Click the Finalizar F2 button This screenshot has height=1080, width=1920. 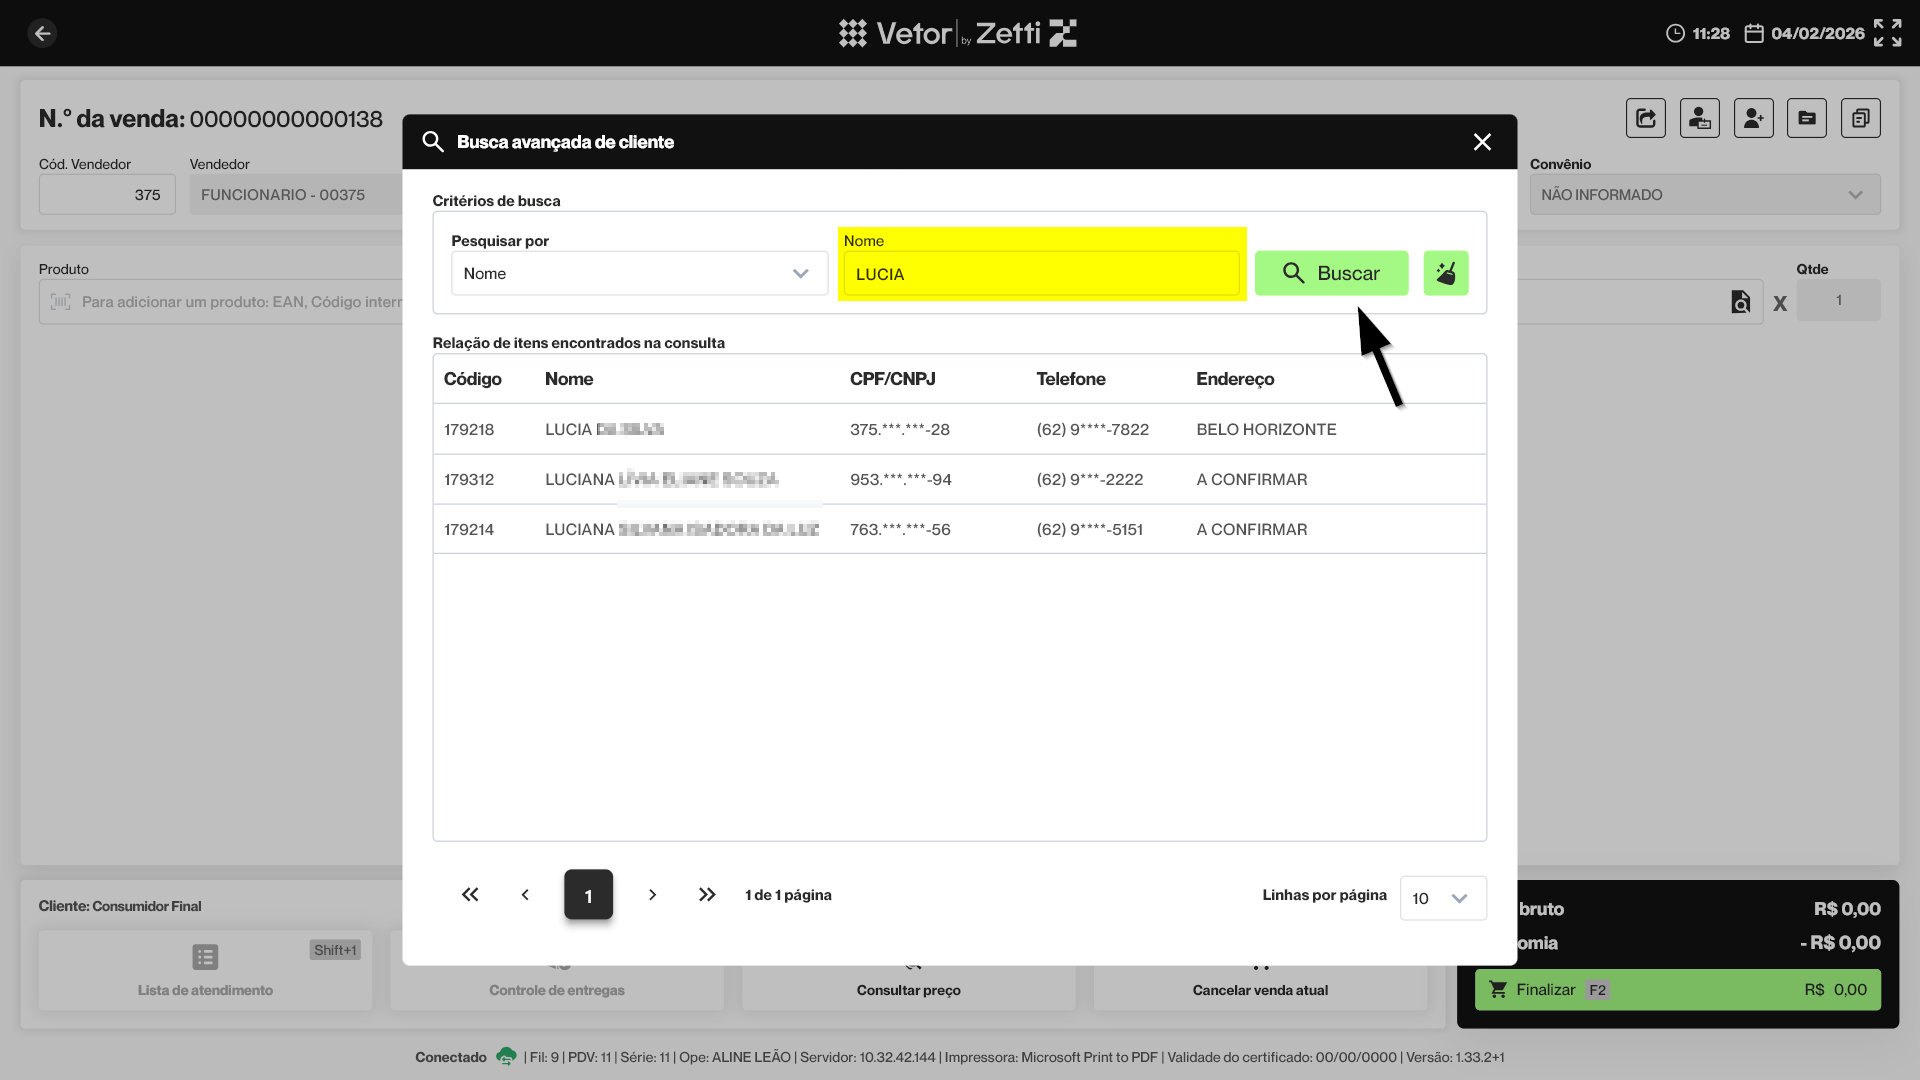tap(1677, 989)
